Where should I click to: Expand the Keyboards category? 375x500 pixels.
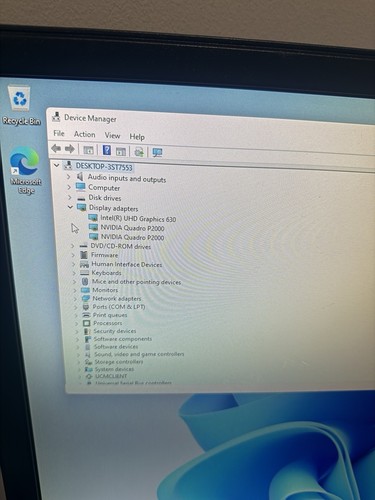coord(74,273)
